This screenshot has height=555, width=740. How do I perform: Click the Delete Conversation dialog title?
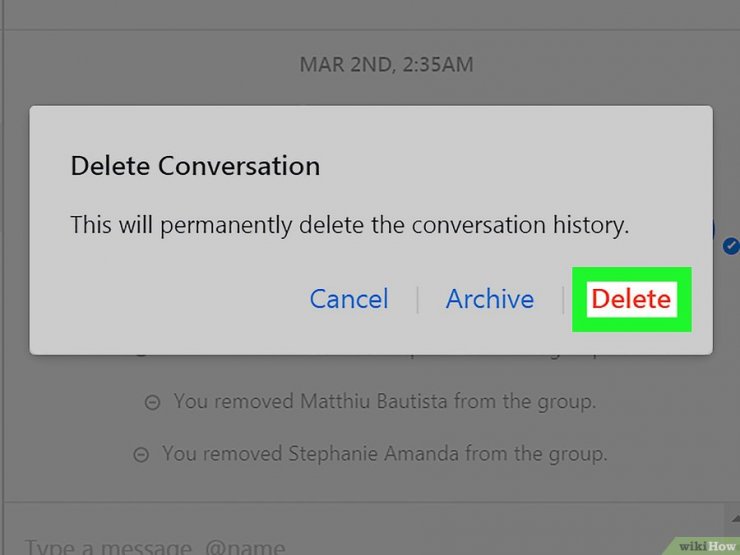tap(195, 166)
